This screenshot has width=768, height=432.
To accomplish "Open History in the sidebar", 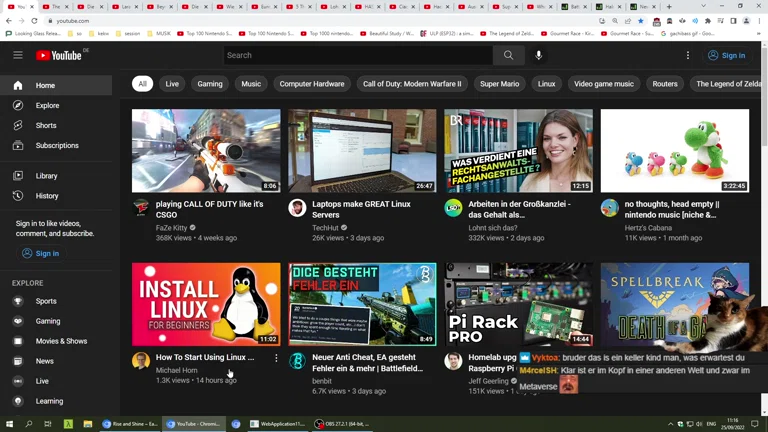I will tap(47, 196).
